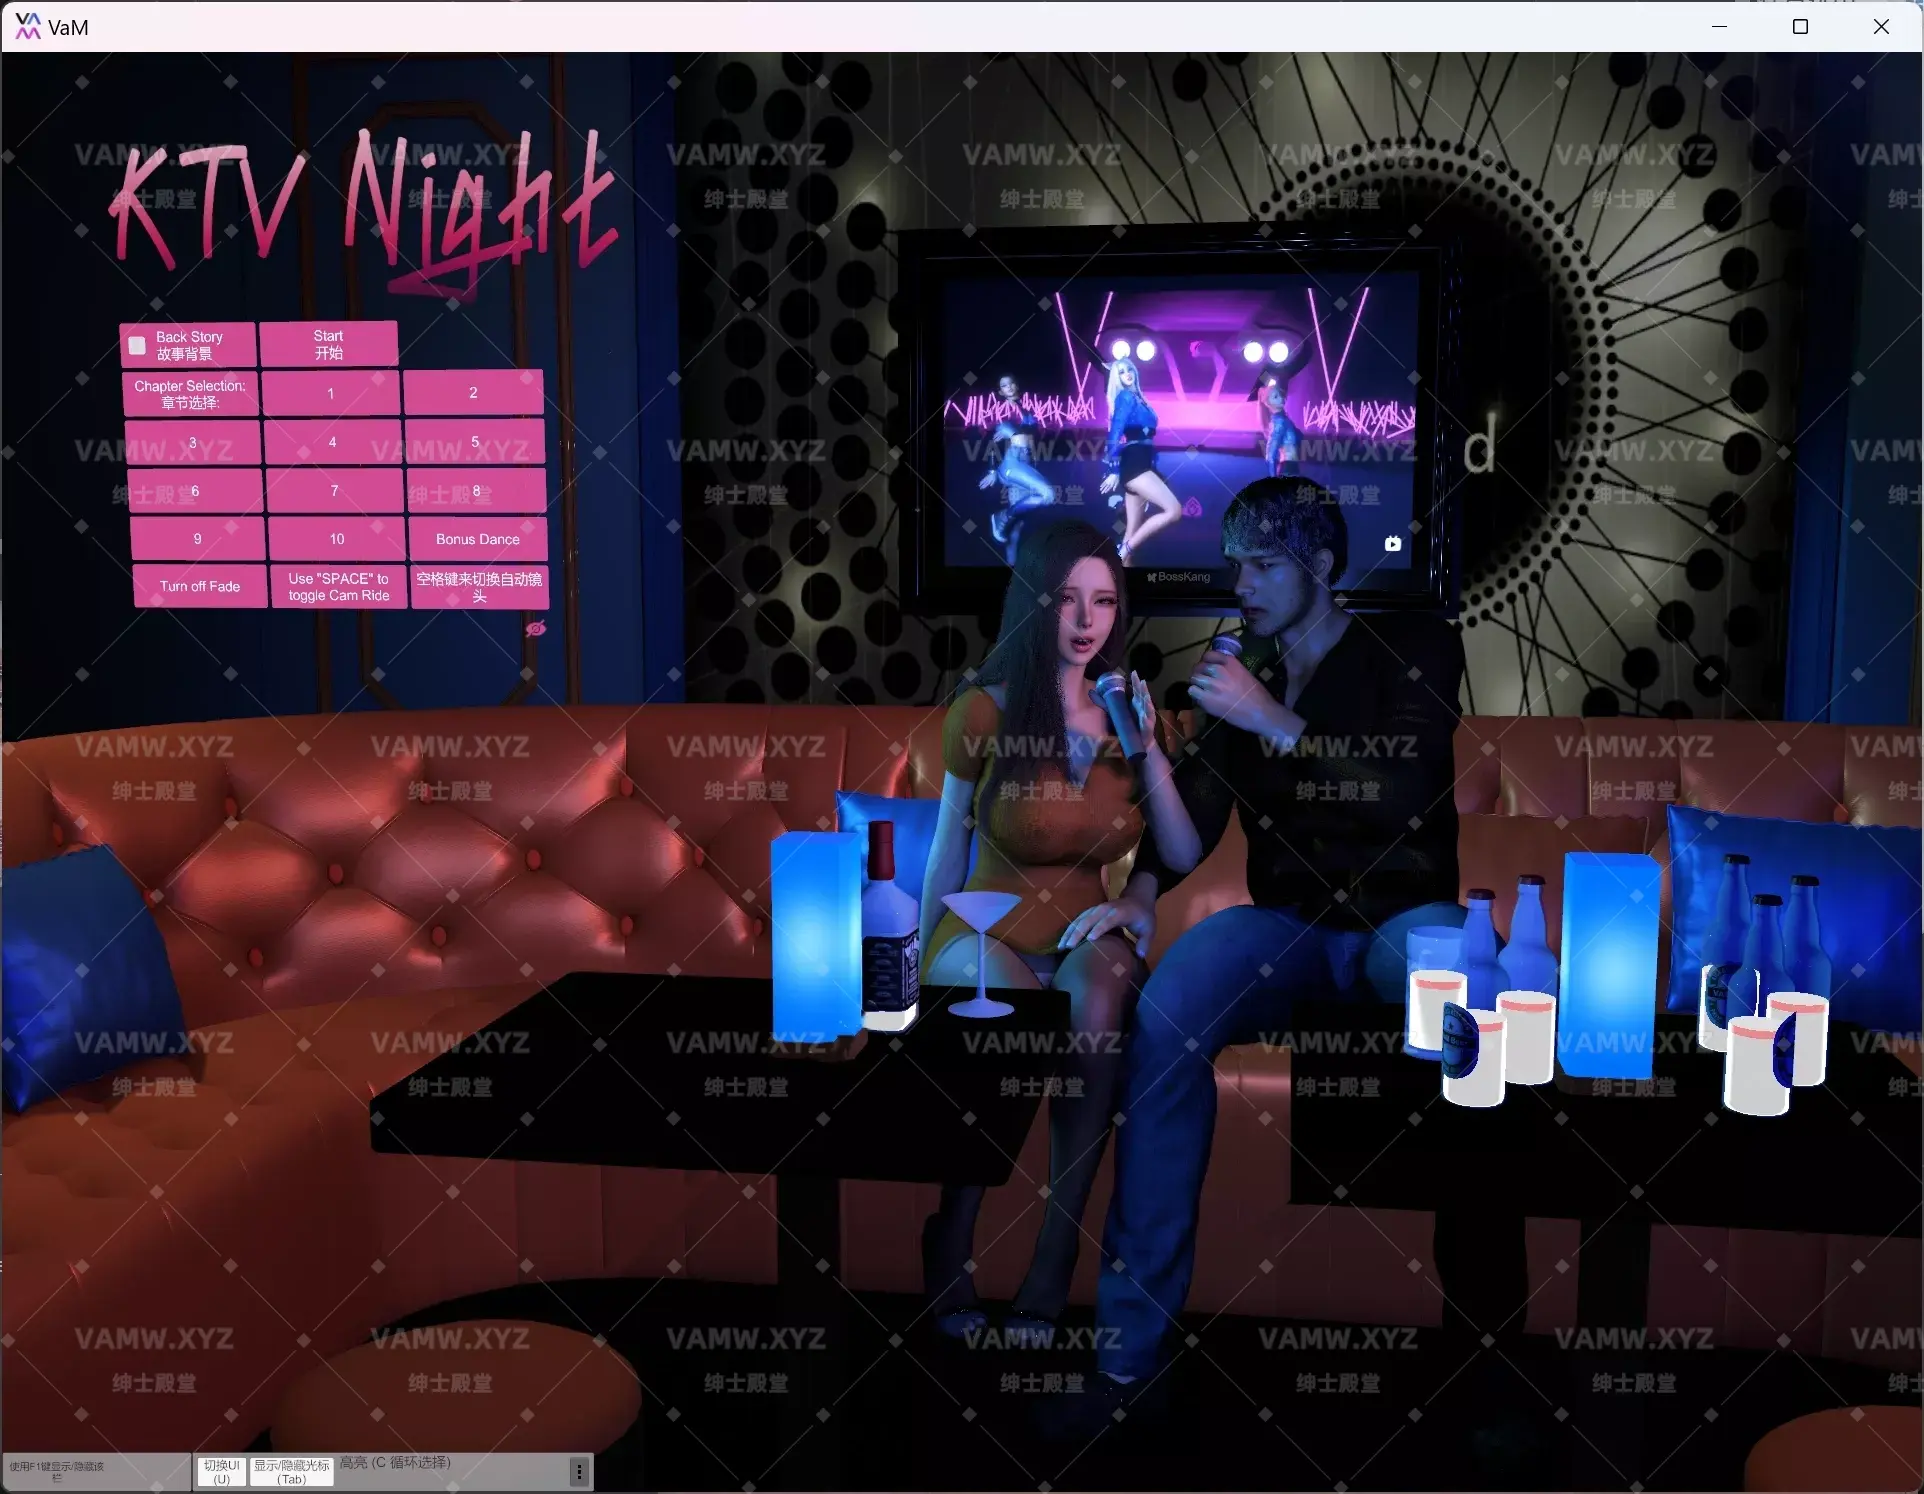The height and width of the screenshot is (1494, 1924).
Task: Select Chapter 6
Action: (197, 490)
